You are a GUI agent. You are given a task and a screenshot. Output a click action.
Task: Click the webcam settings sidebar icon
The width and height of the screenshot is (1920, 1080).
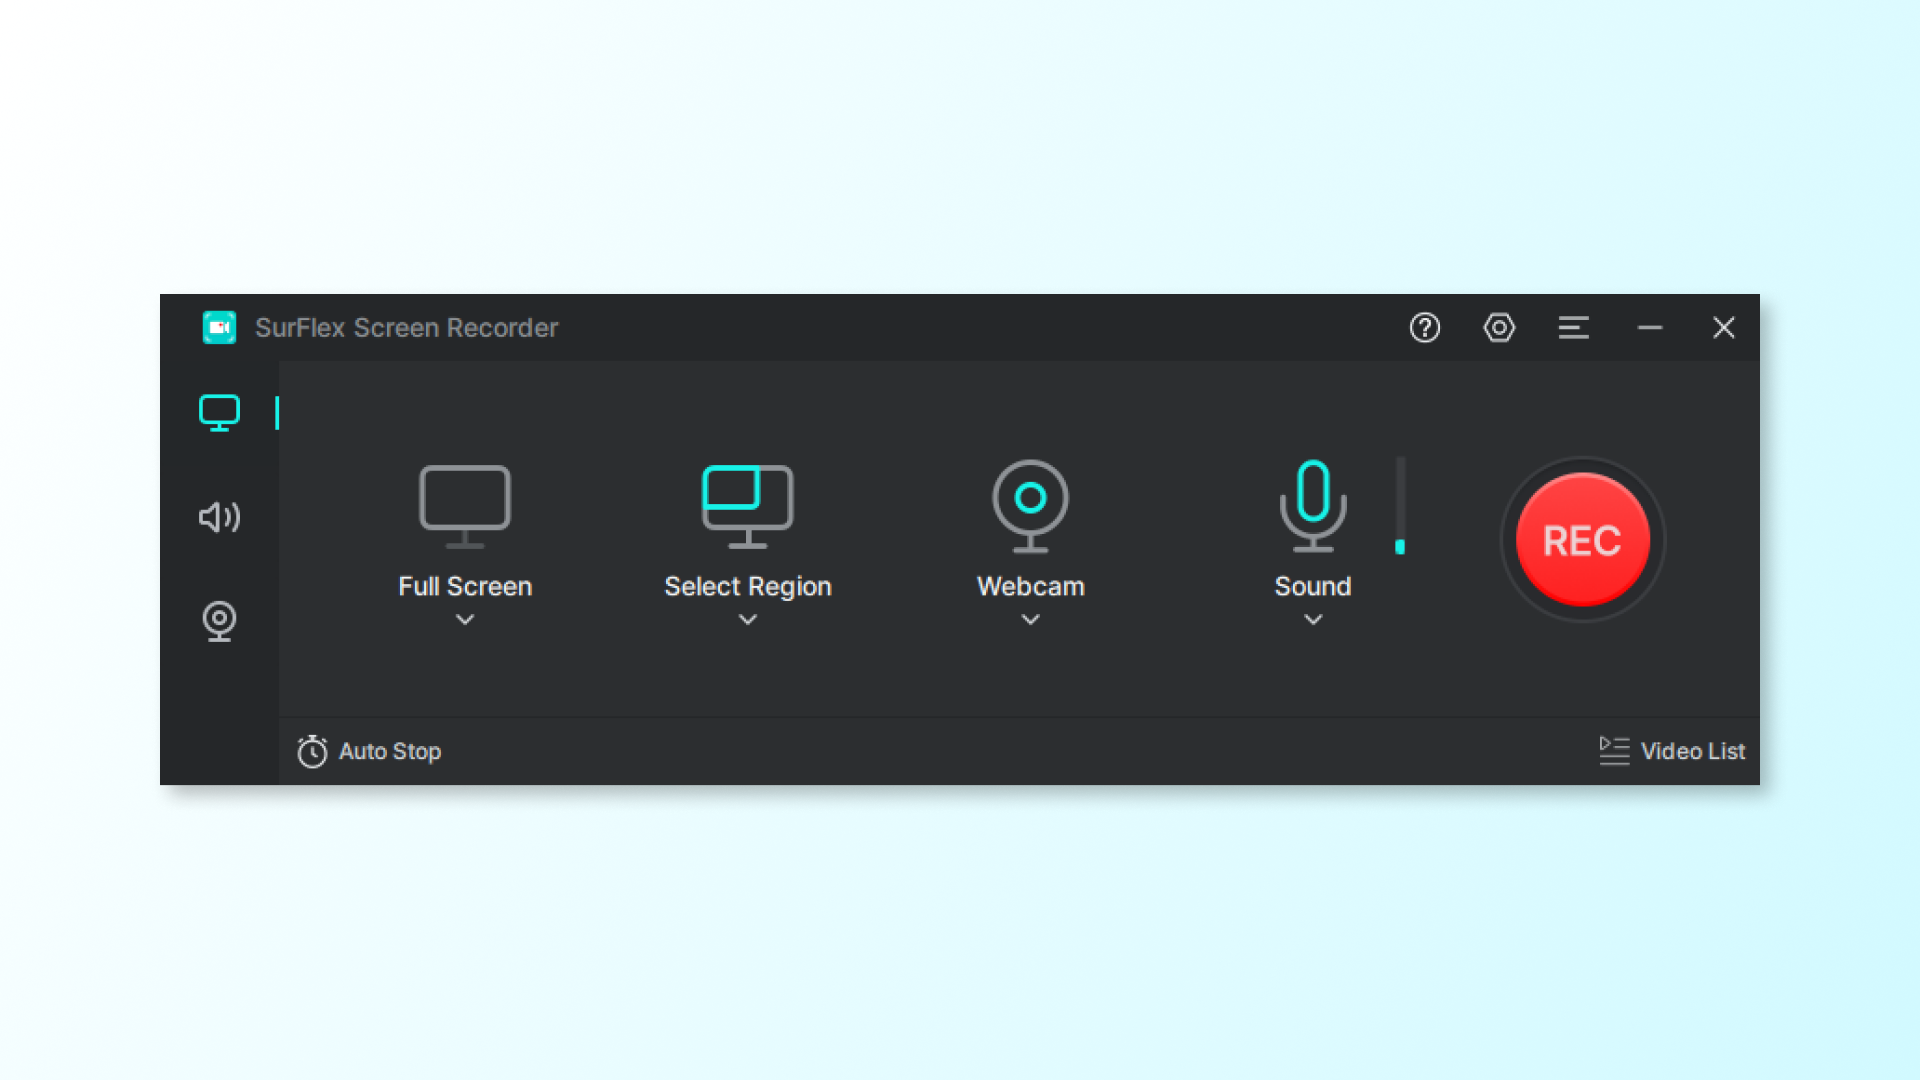pyautogui.click(x=219, y=620)
